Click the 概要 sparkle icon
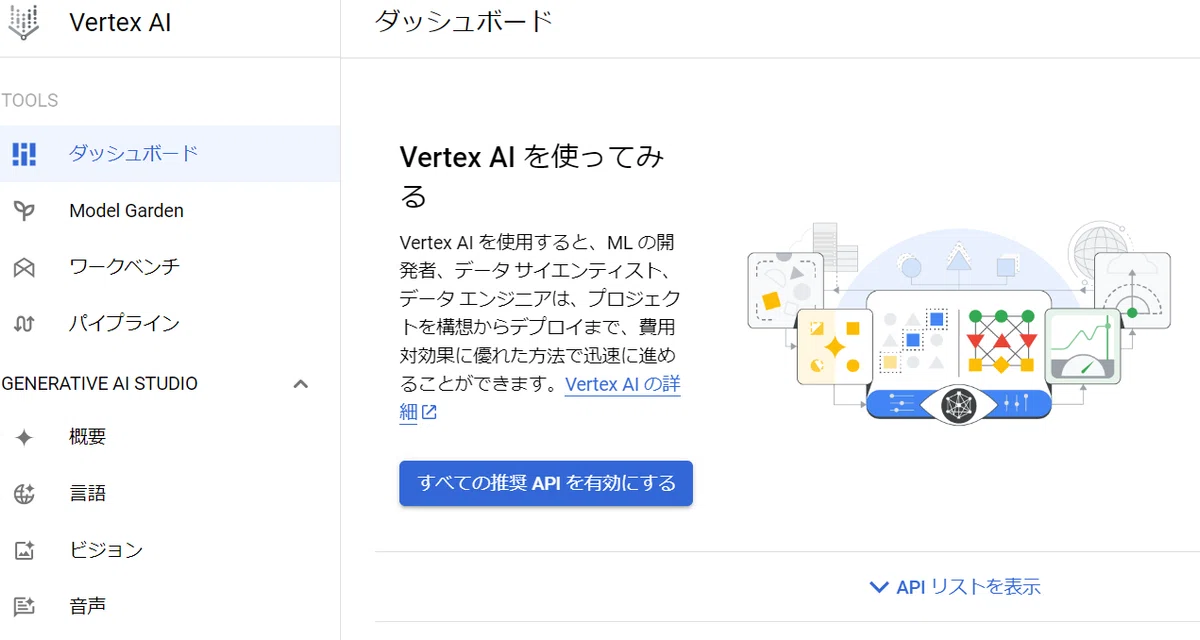Image resolution: width=1200 pixels, height=640 pixels. pos(24,437)
